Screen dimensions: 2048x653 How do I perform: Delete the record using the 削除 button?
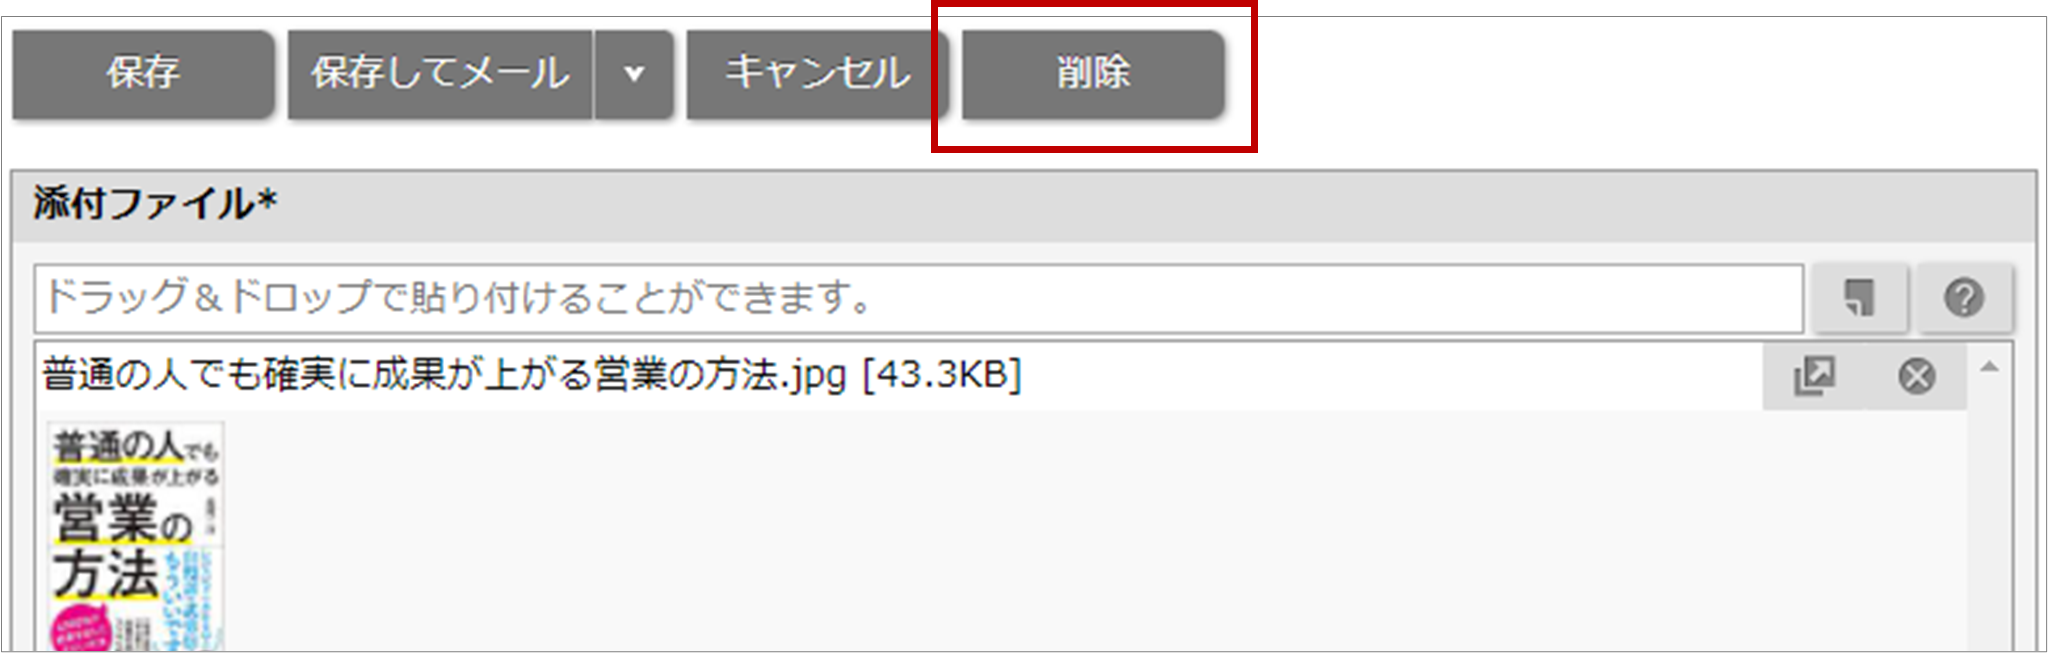pos(1093,74)
